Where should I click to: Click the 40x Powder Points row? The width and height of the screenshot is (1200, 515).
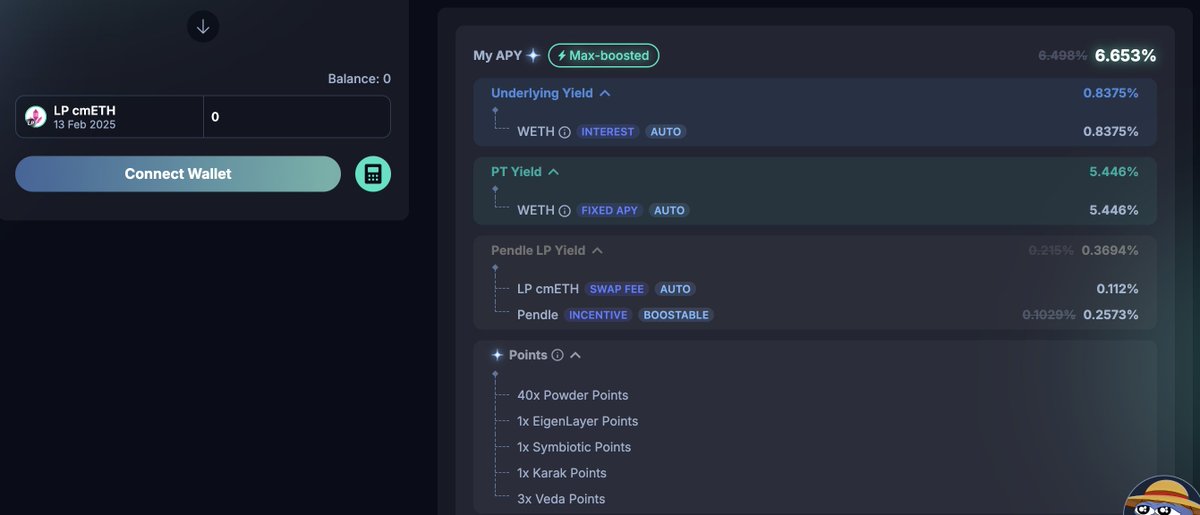click(573, 395)
